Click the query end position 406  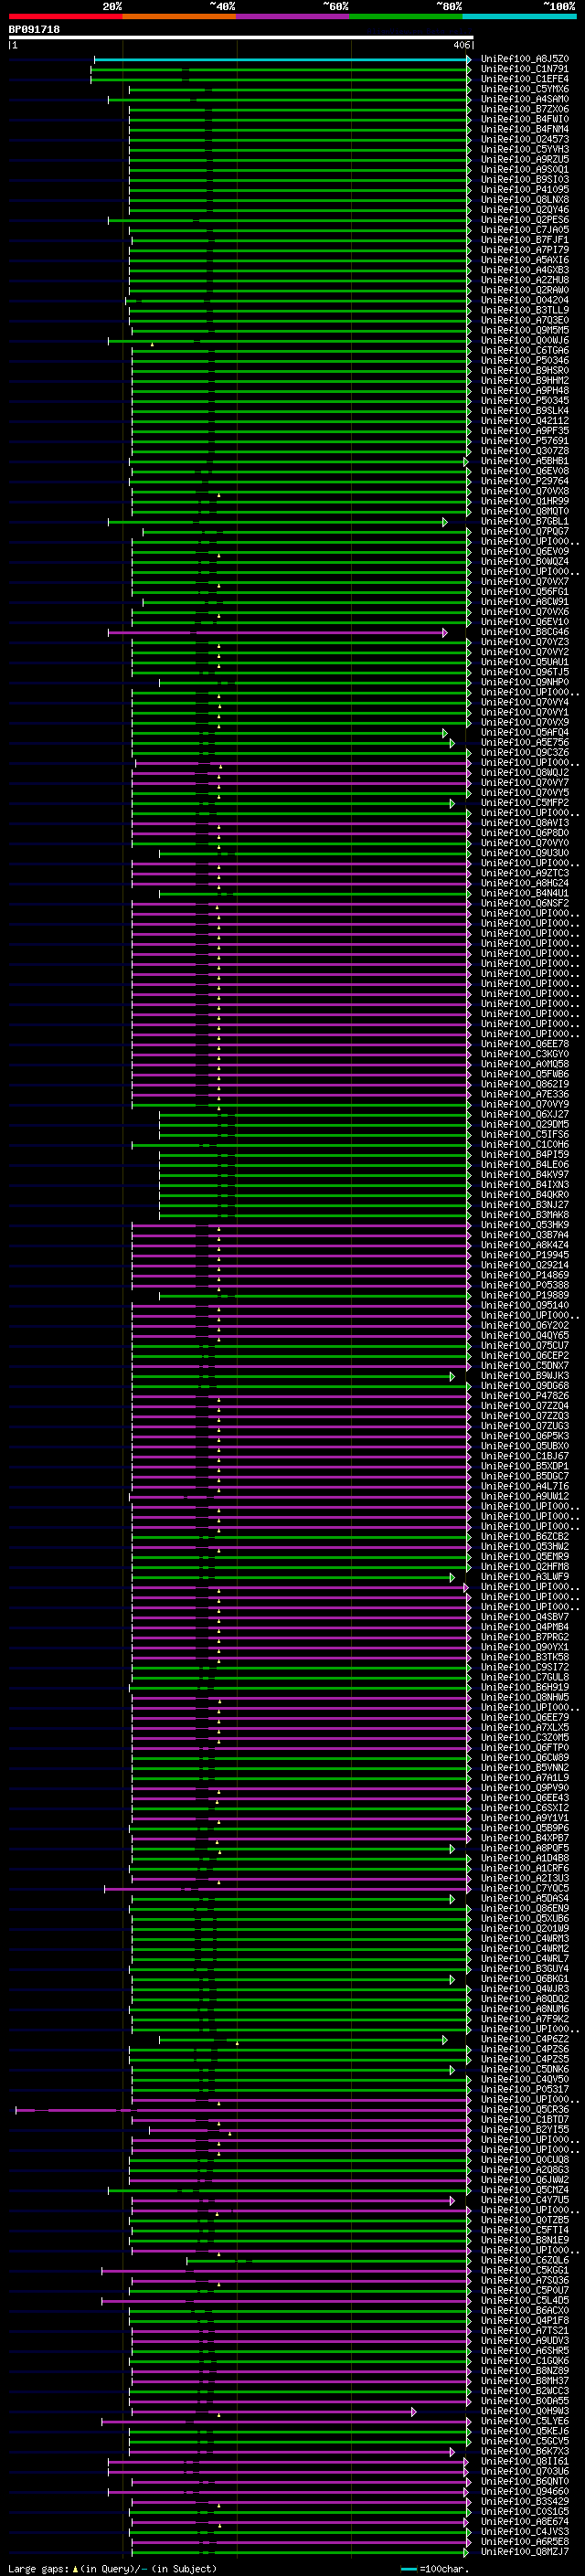tap(461, 45)
